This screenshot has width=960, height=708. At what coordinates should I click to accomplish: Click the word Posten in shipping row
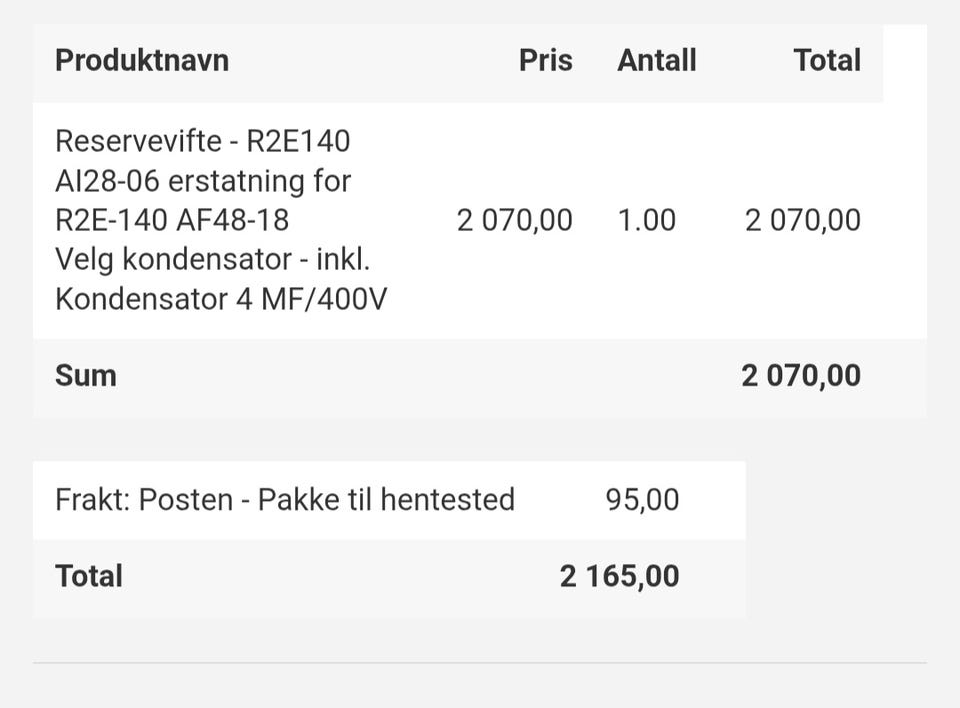pos(186,500)
